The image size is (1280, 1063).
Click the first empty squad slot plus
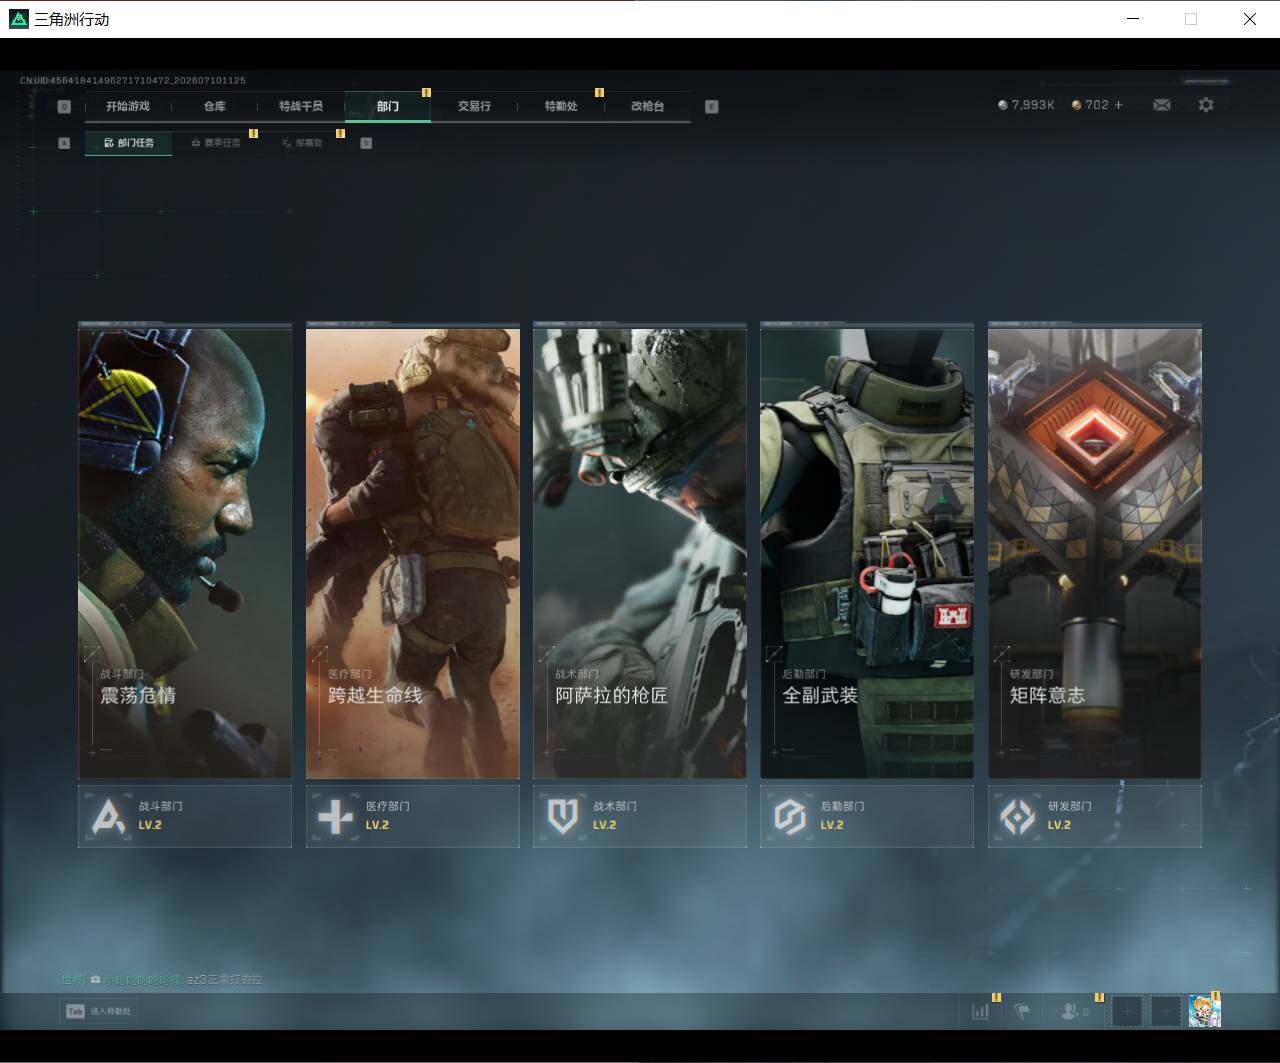click(1127, 1011)
